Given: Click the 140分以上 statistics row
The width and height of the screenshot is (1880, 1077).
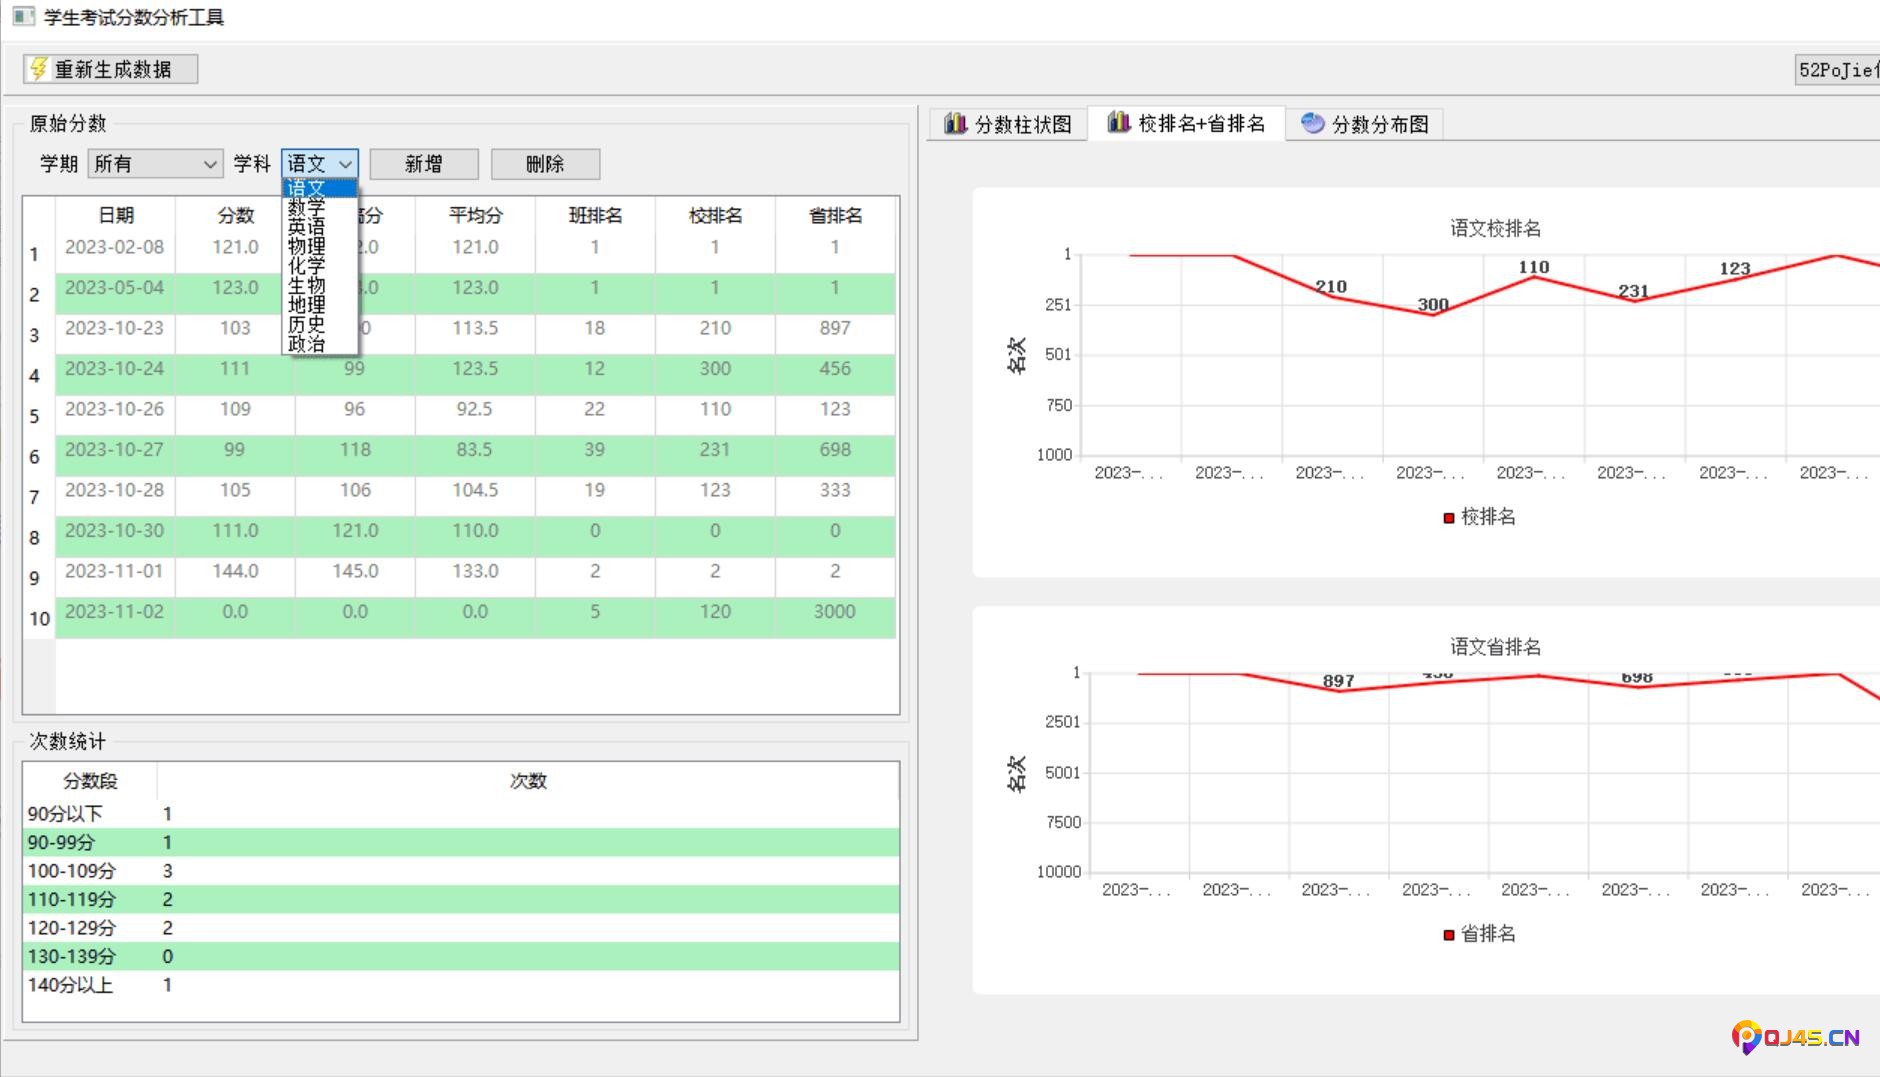Looking at the screenshot, I should 461,985.
